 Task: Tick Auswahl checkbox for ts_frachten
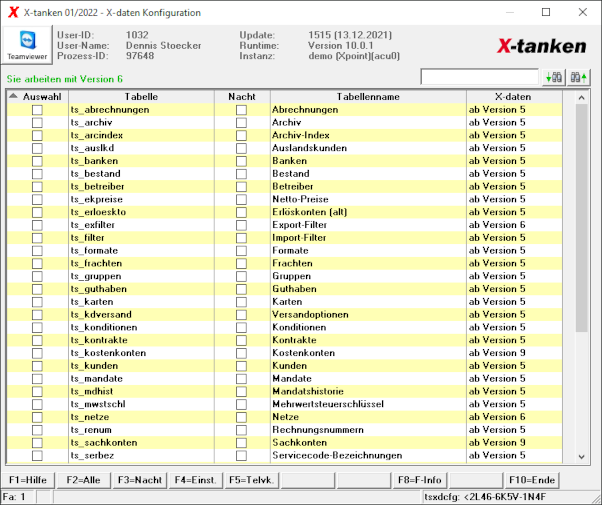click(37, 263)
